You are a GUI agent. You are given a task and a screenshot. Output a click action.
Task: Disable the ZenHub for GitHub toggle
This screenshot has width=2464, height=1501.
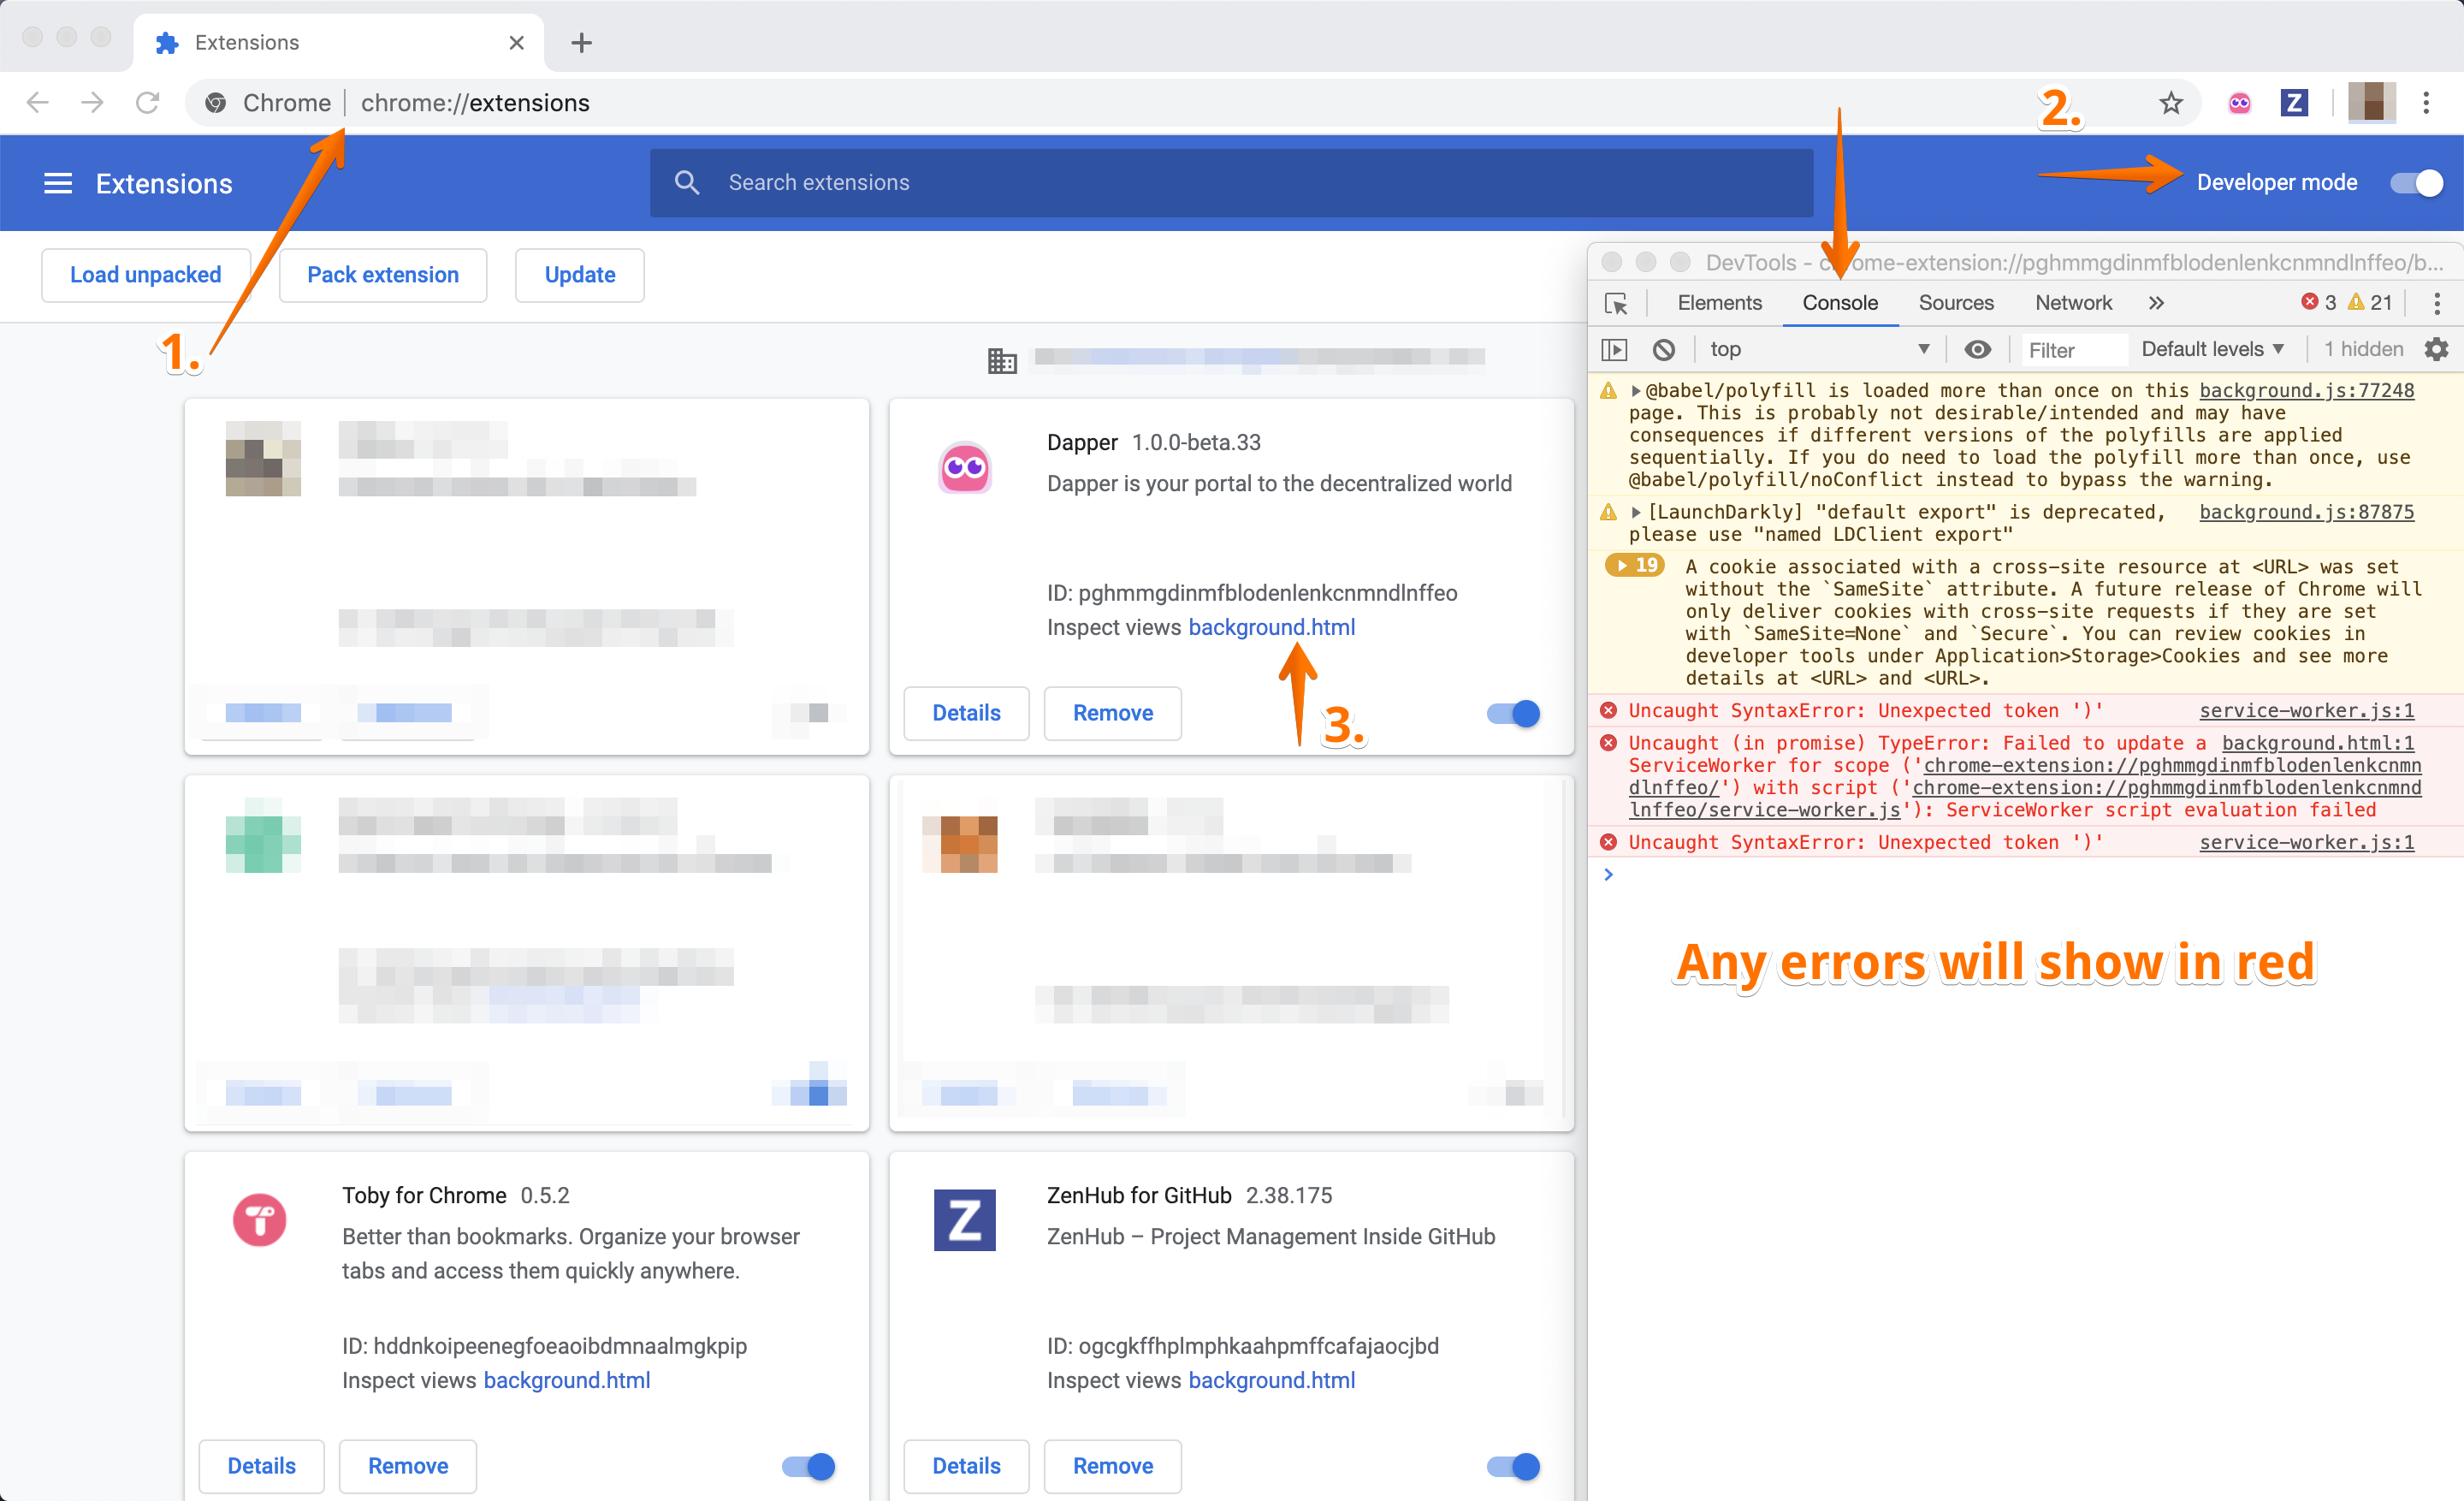pyautogui.click(x=1513, y=1466)
